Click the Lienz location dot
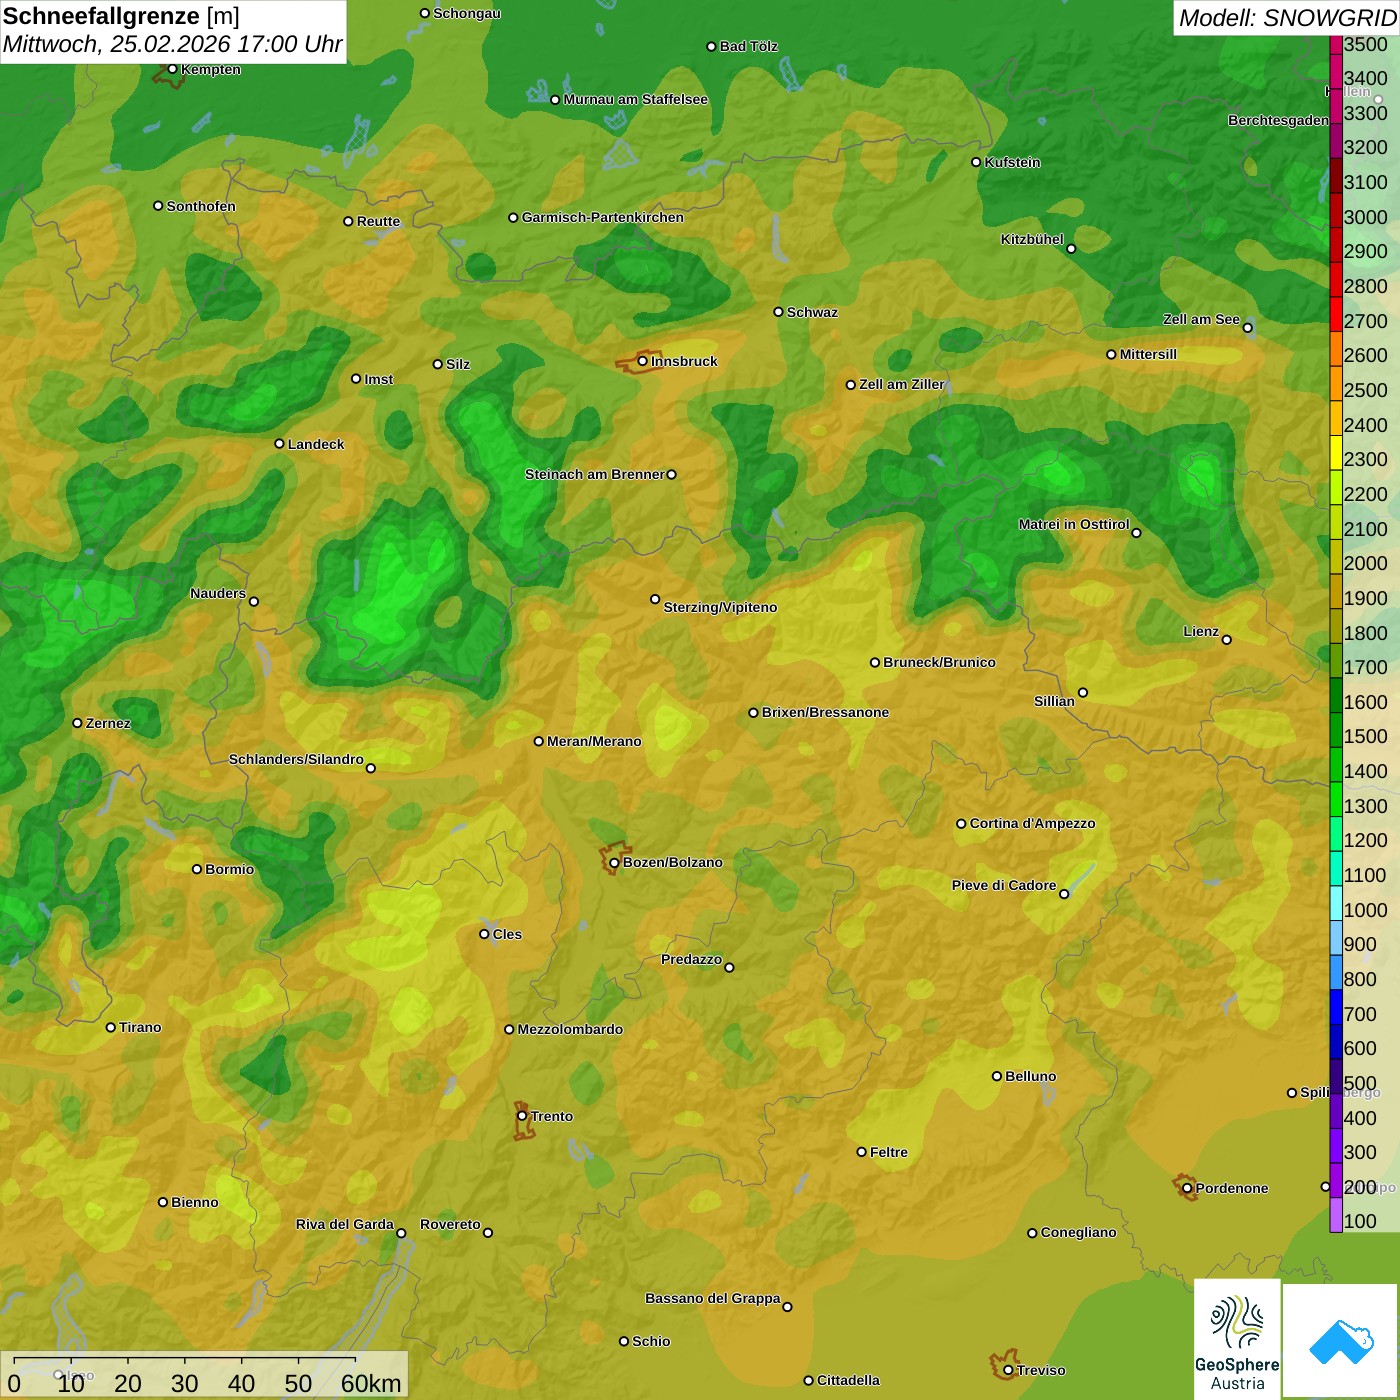Image resolution: width=1400 pixels, height=1400 pixels. (x=1227, y=640)
